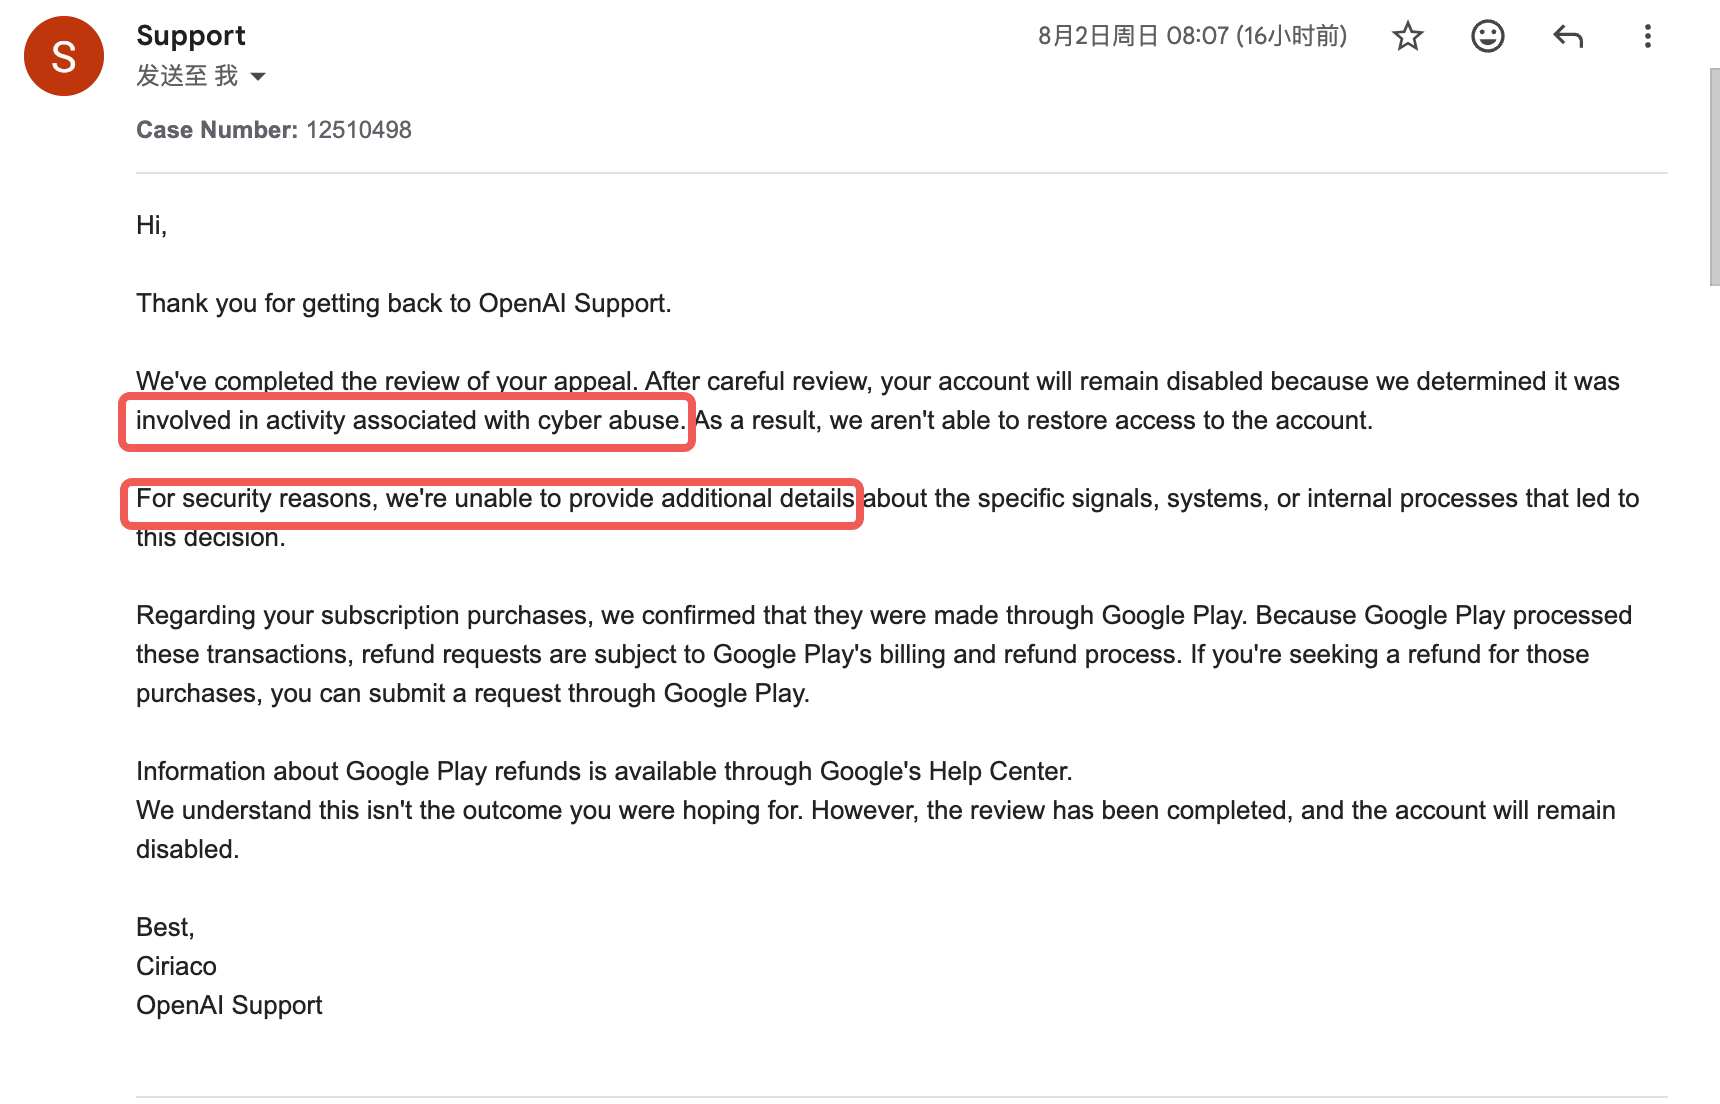
Task: Star this email from Support
Action: (1407, 36)
